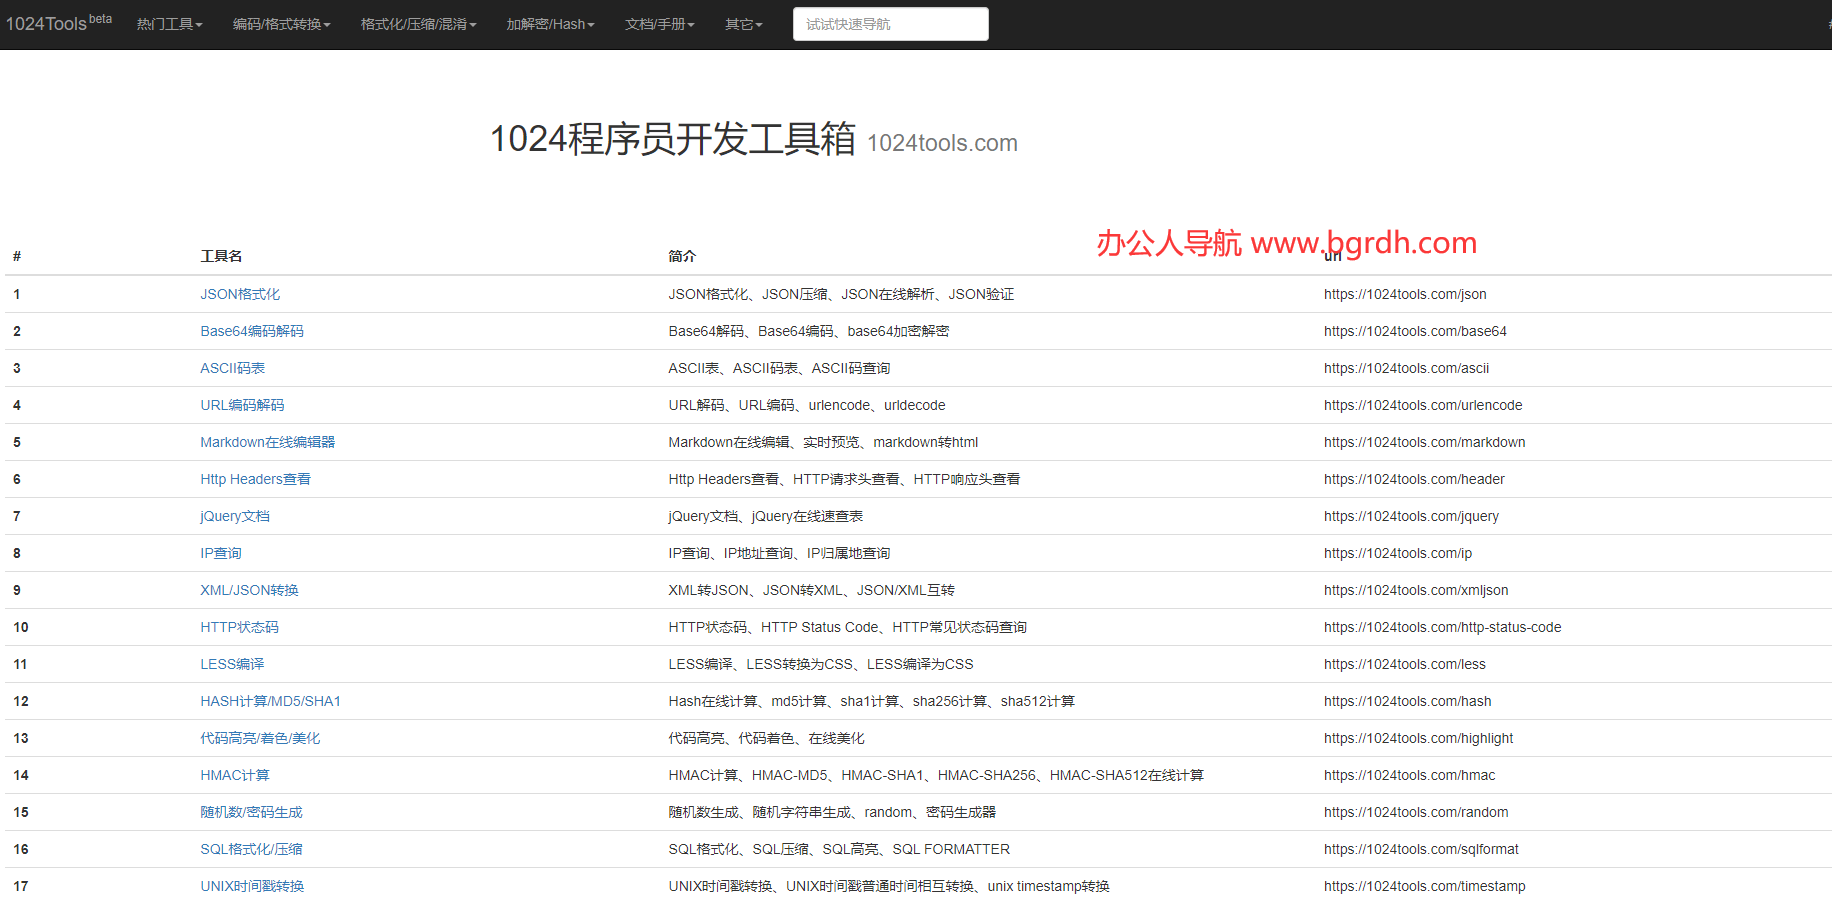Open the URL编码解码 tool

coord(241,405)
